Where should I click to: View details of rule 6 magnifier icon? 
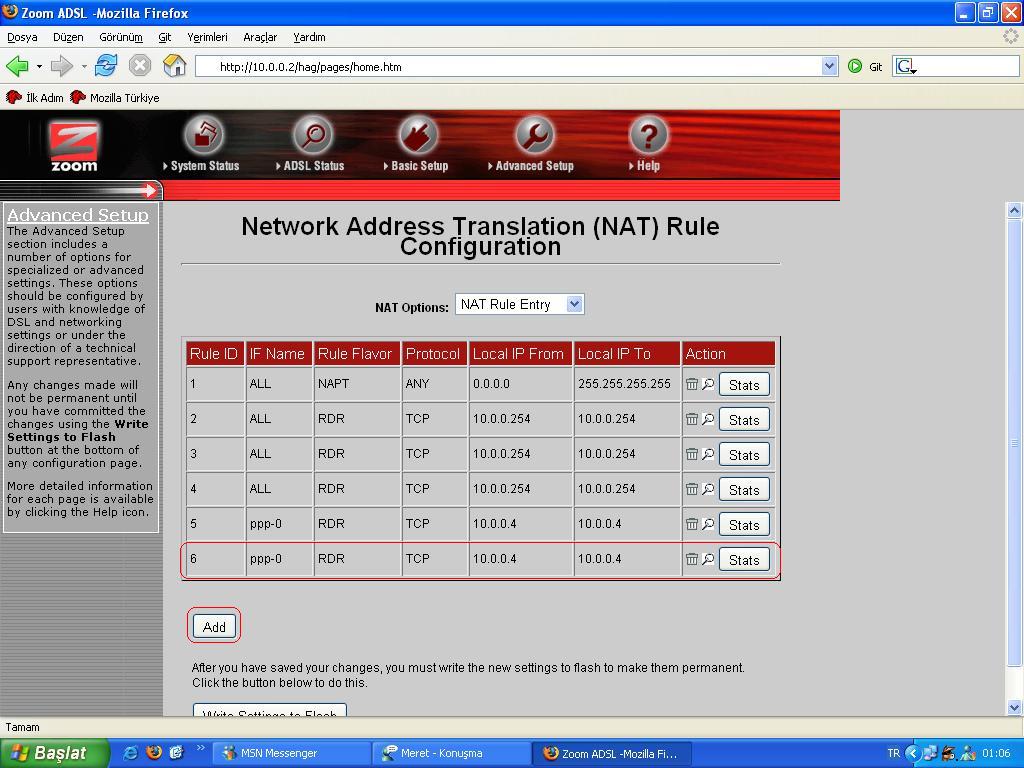coord(708,559)
